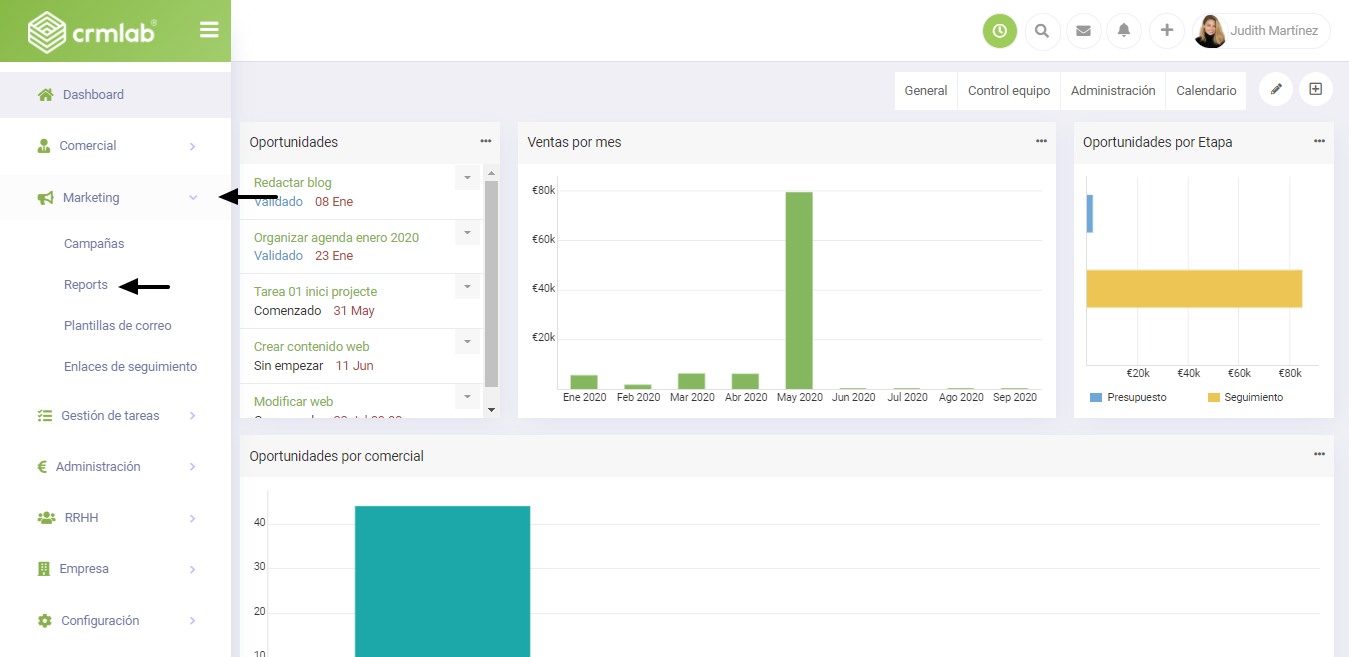Open the mail envelope icon

pyautogui.click(x=1083, y=31)
